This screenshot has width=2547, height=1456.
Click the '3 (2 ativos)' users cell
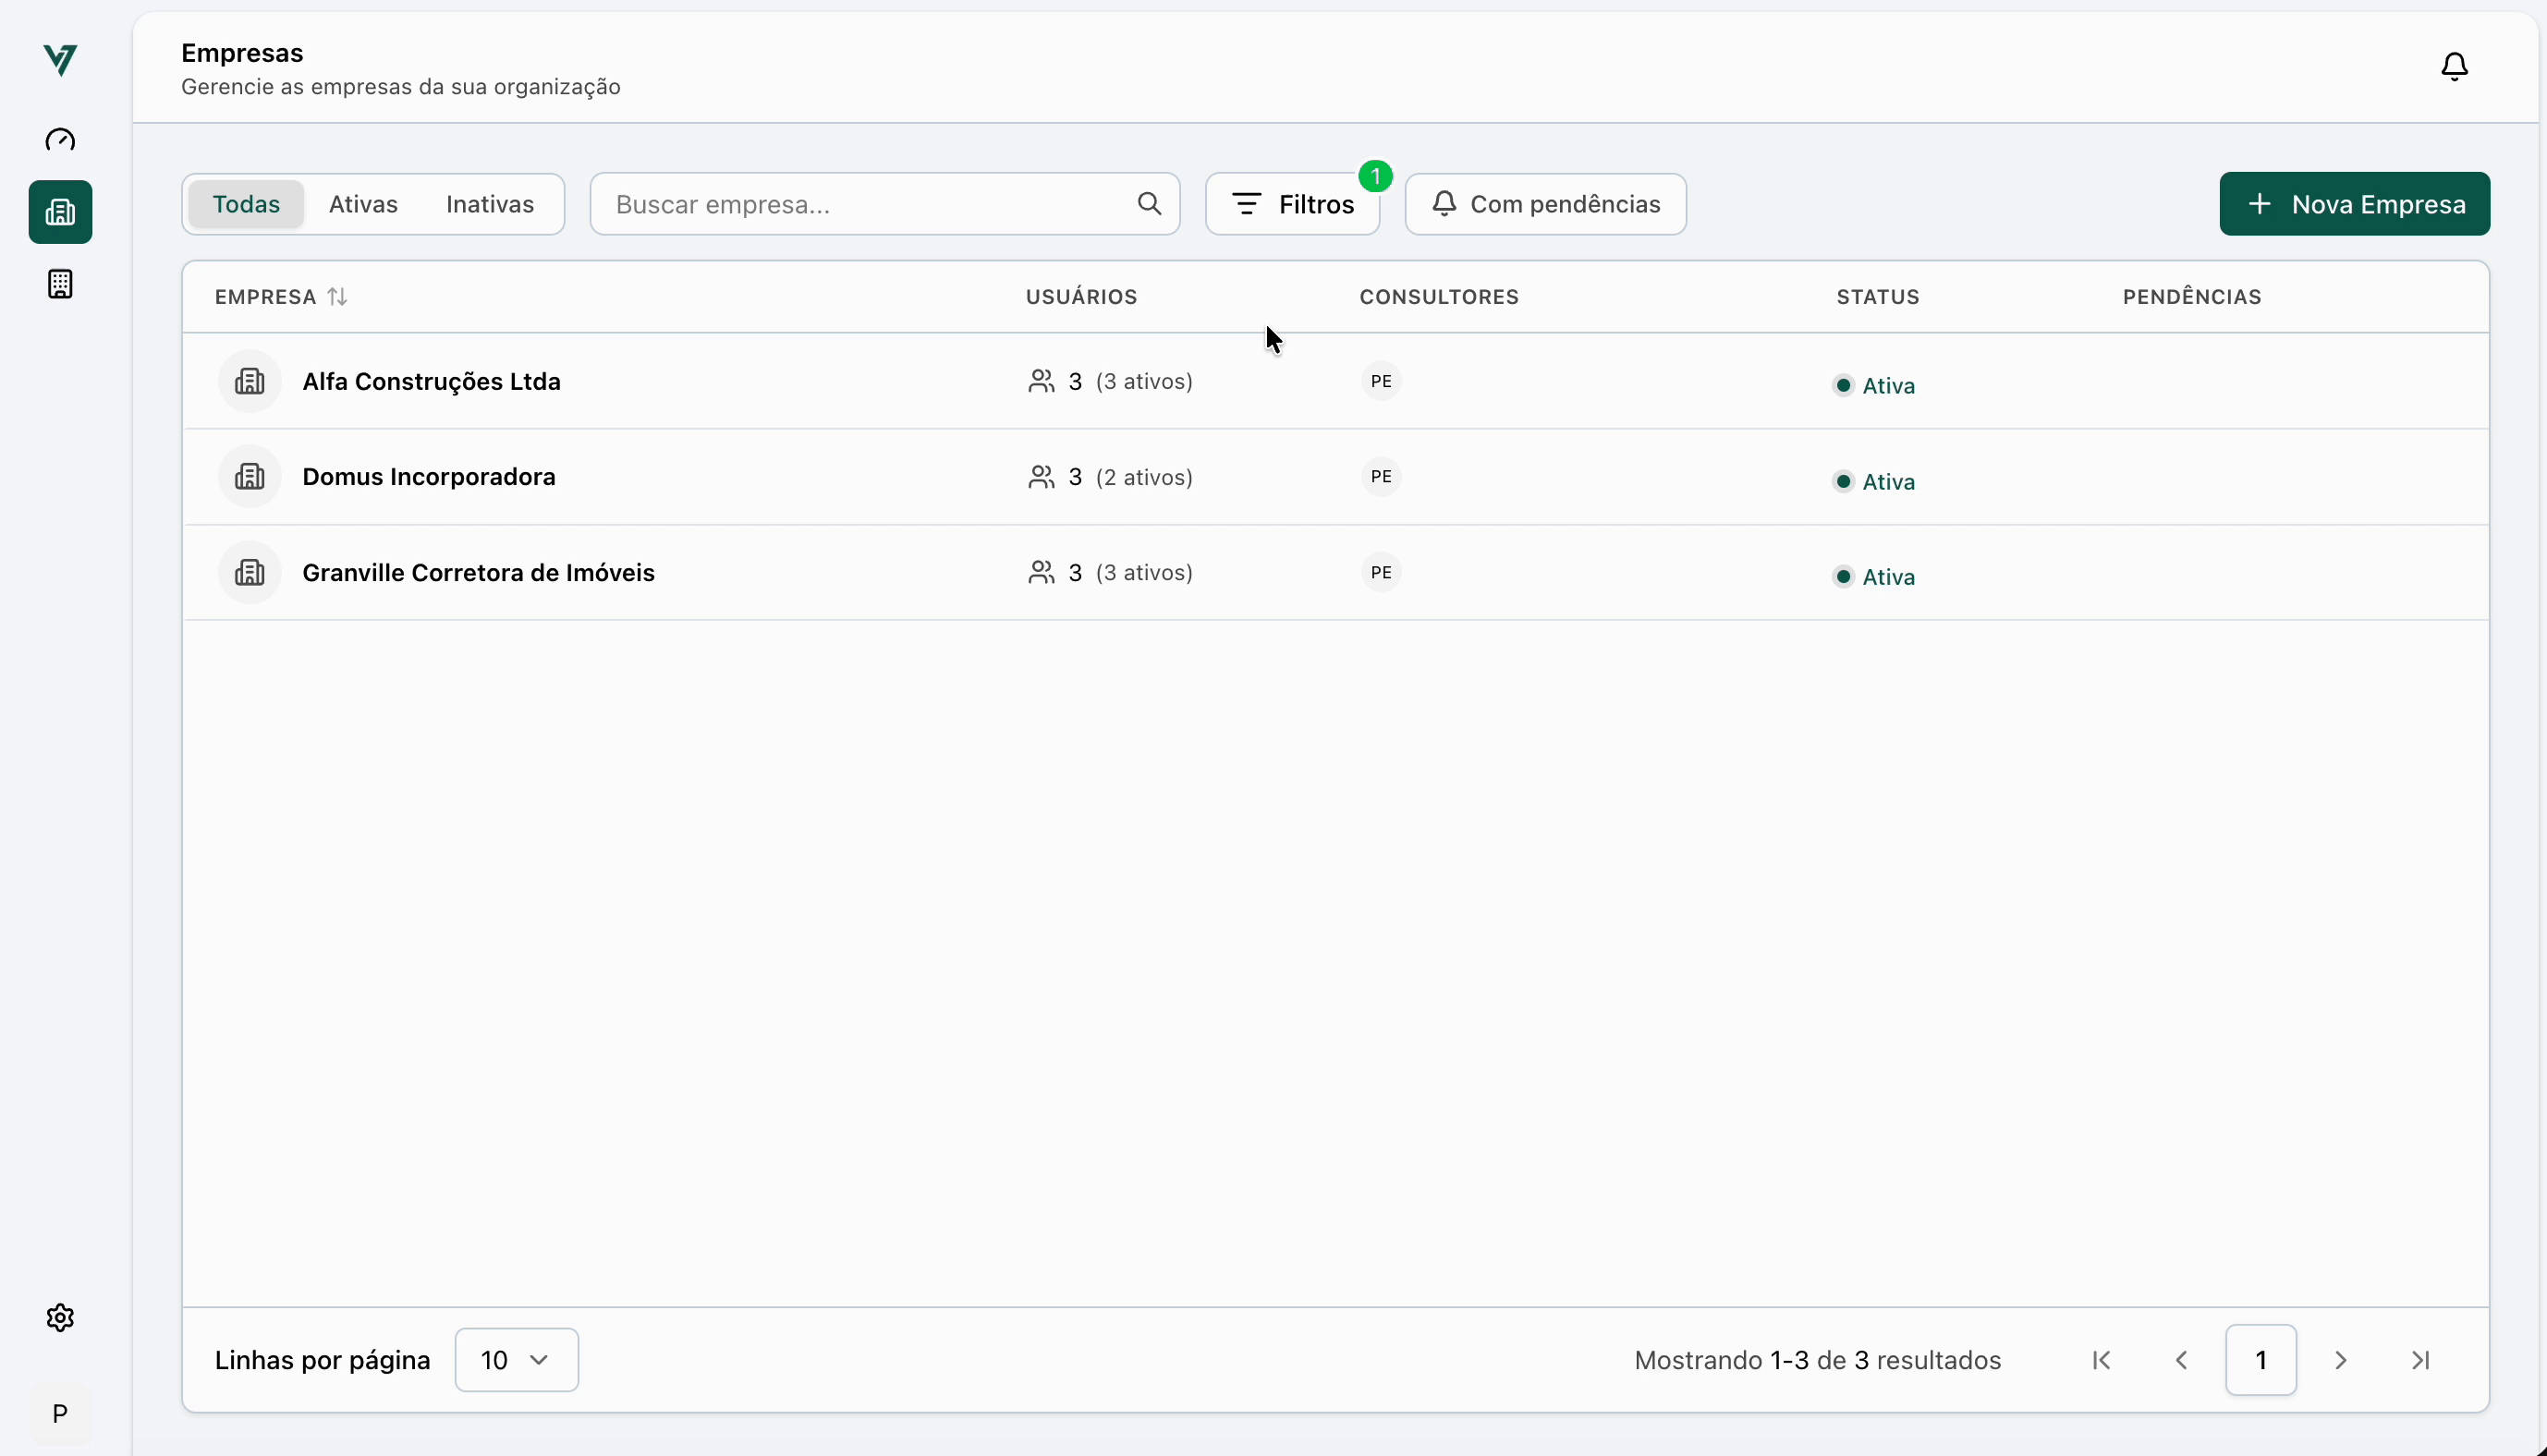pos(1110,477)
